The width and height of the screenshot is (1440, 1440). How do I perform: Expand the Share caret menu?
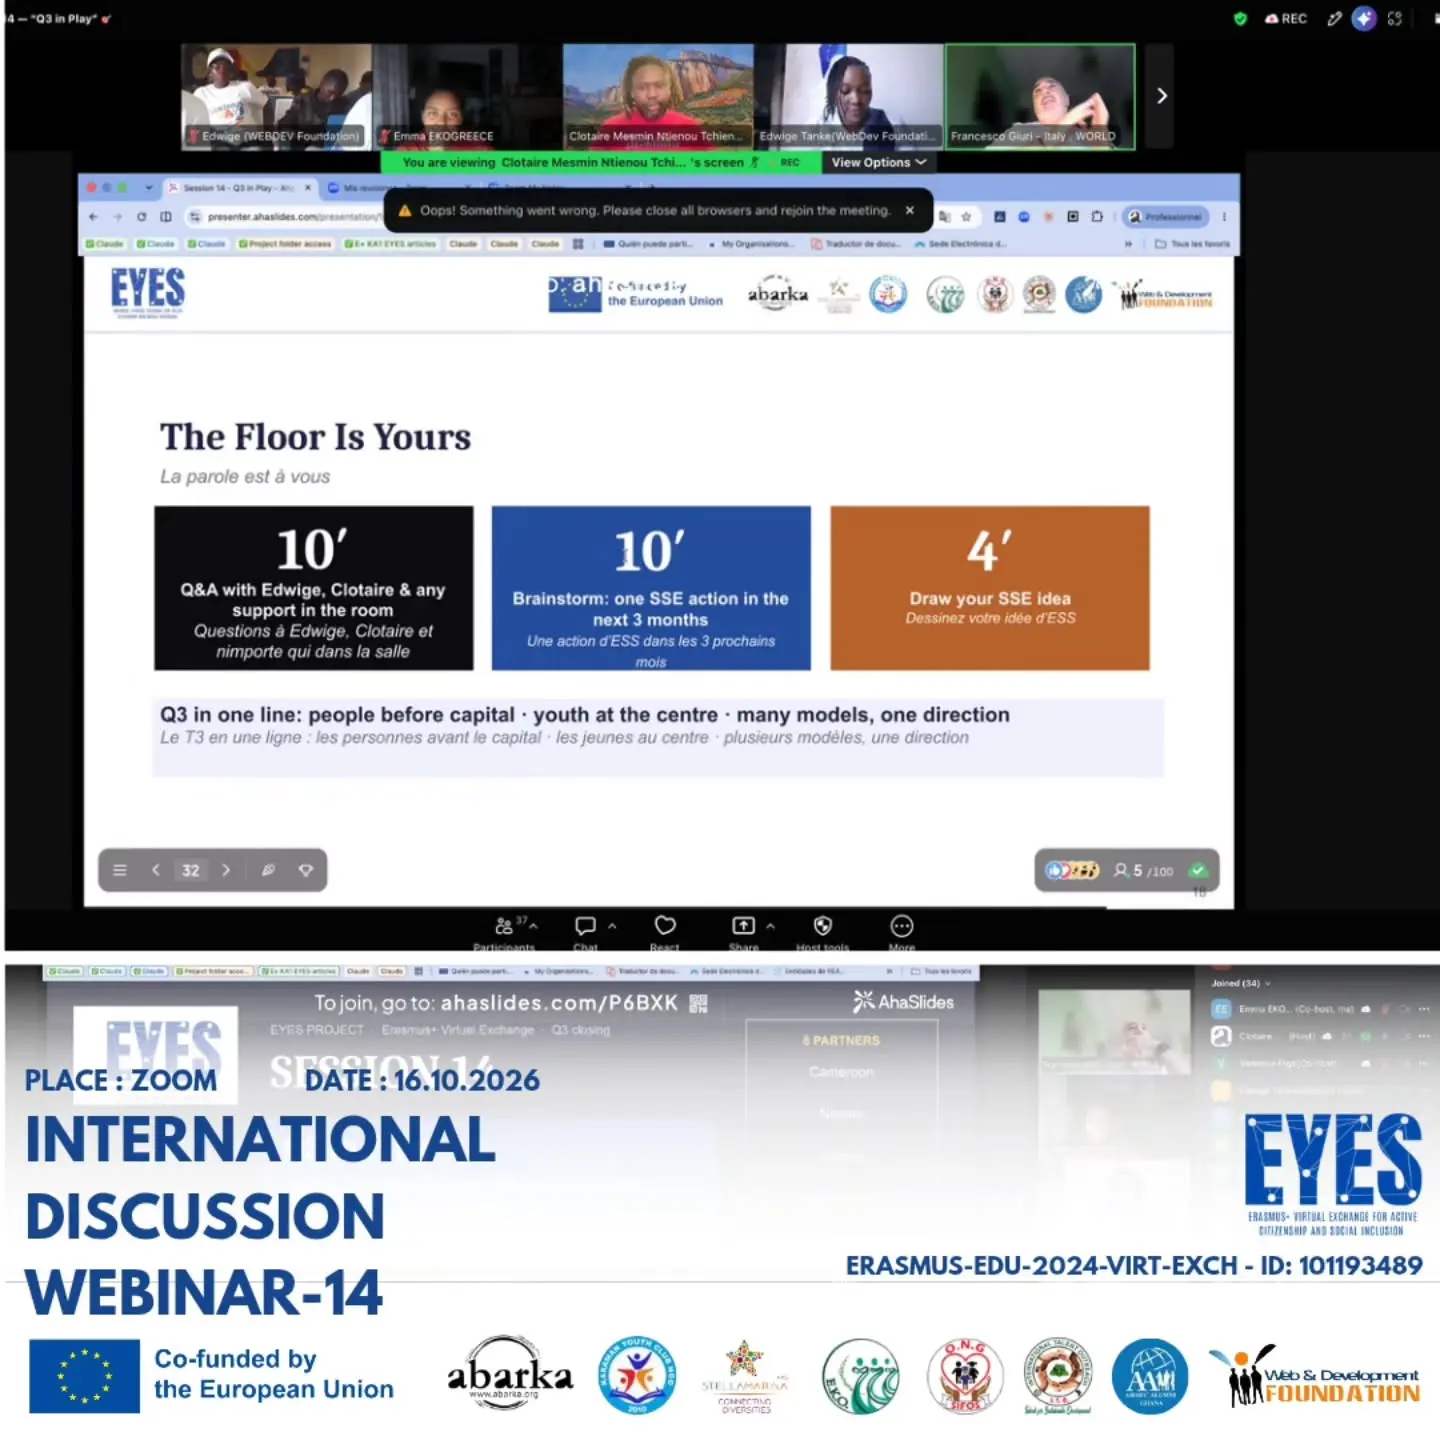(x=770, y=926)
